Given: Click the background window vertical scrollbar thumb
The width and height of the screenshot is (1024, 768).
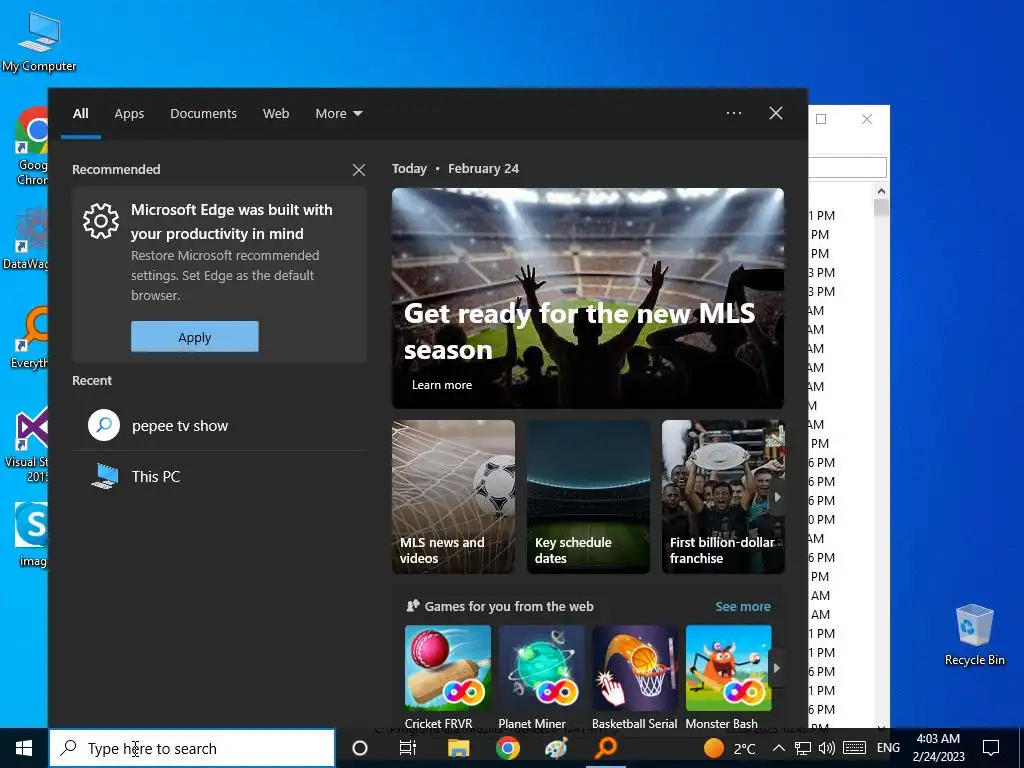Looking at the screenshot, I should click(881, 208).
